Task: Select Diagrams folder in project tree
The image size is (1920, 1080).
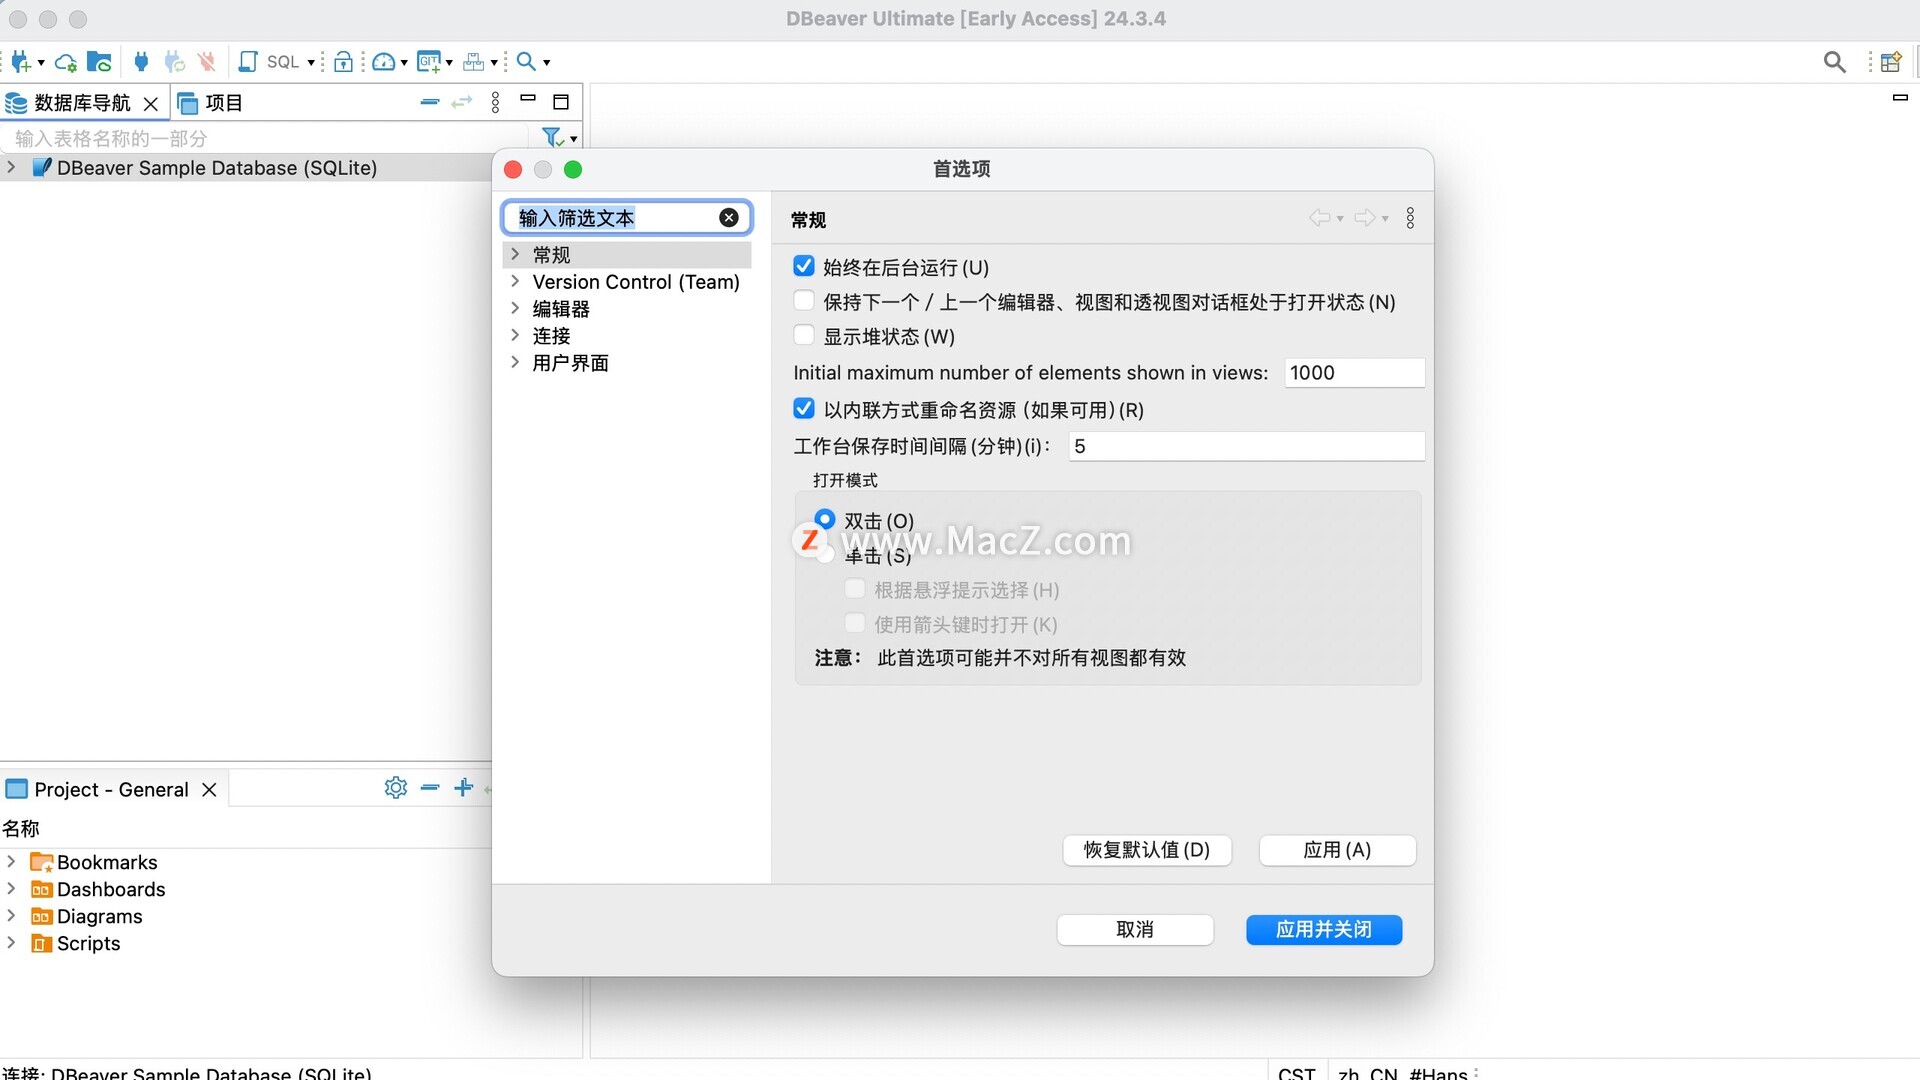Action: [x=99, y=916]
